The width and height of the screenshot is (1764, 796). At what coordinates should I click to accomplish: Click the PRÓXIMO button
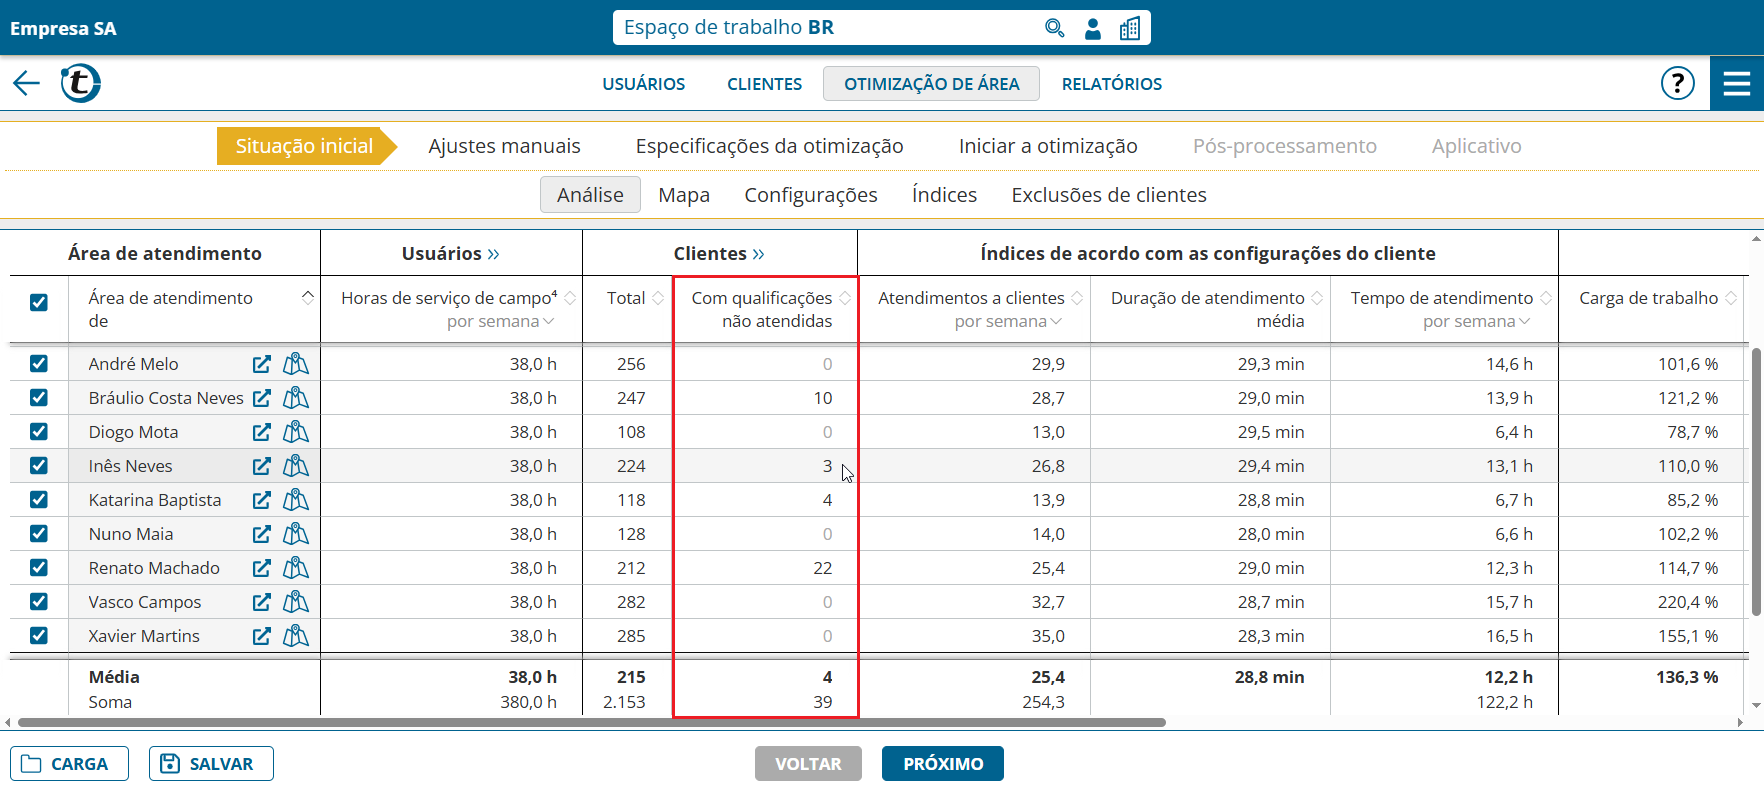[942, 764]
